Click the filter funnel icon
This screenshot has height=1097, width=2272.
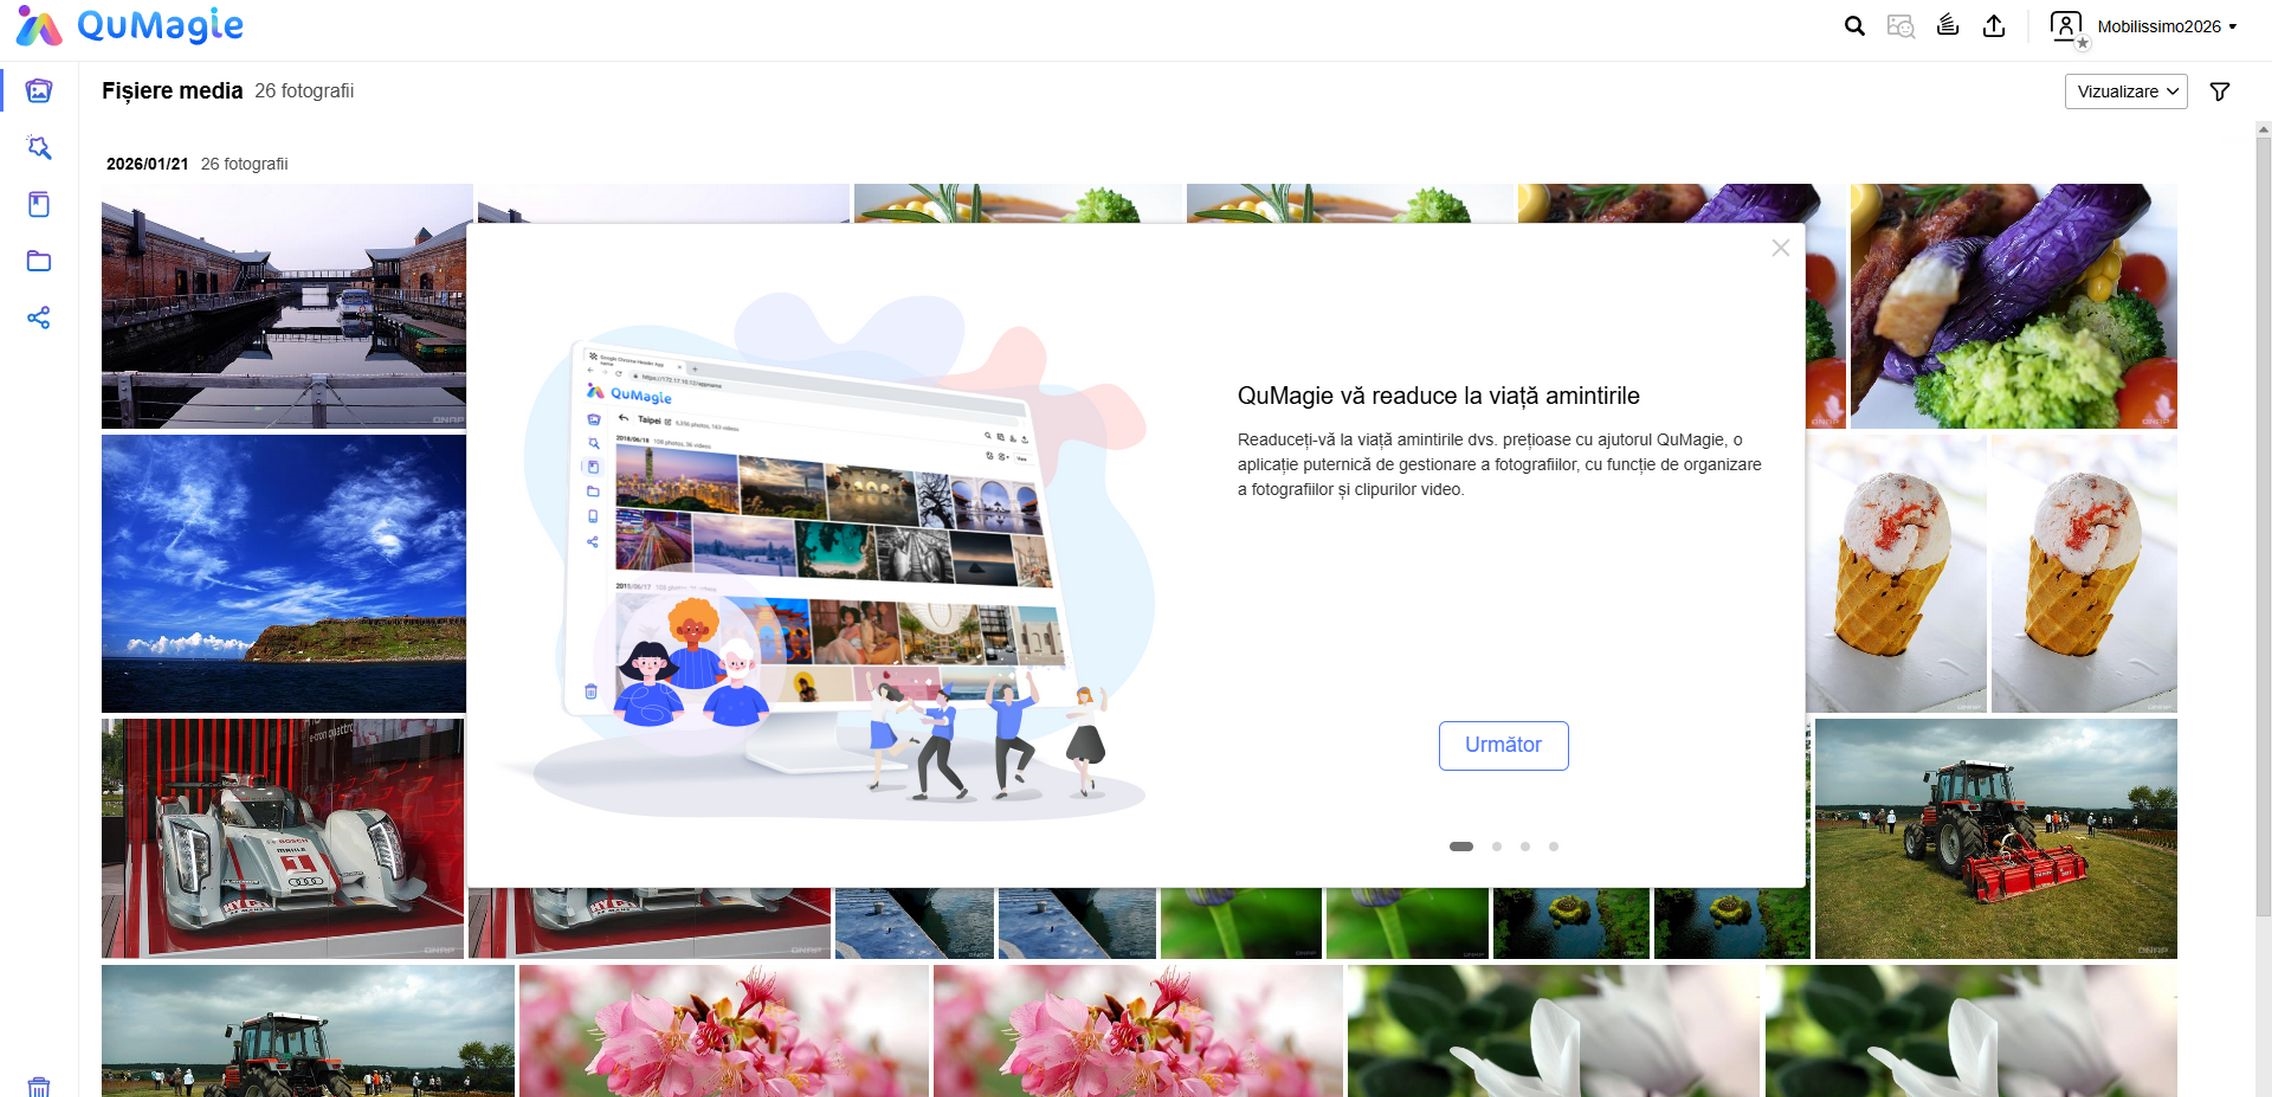(x=2220, y=92)
